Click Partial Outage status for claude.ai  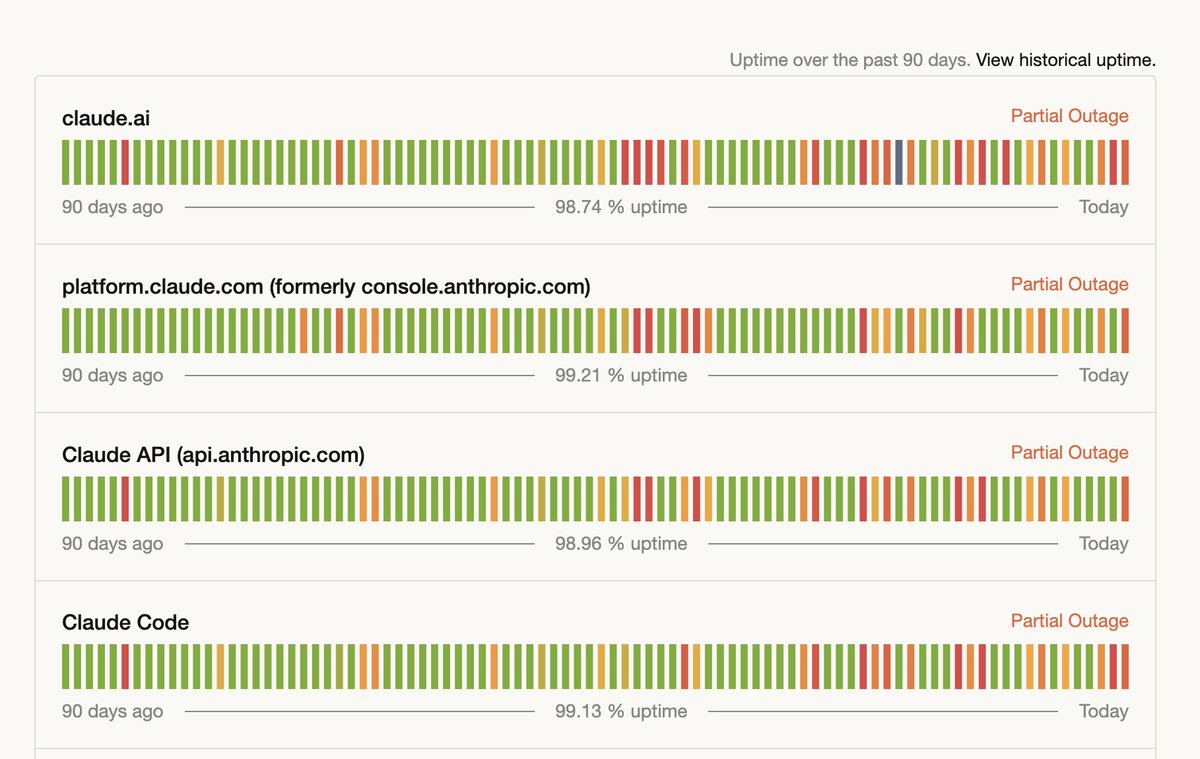click(x=1069, y=116)
